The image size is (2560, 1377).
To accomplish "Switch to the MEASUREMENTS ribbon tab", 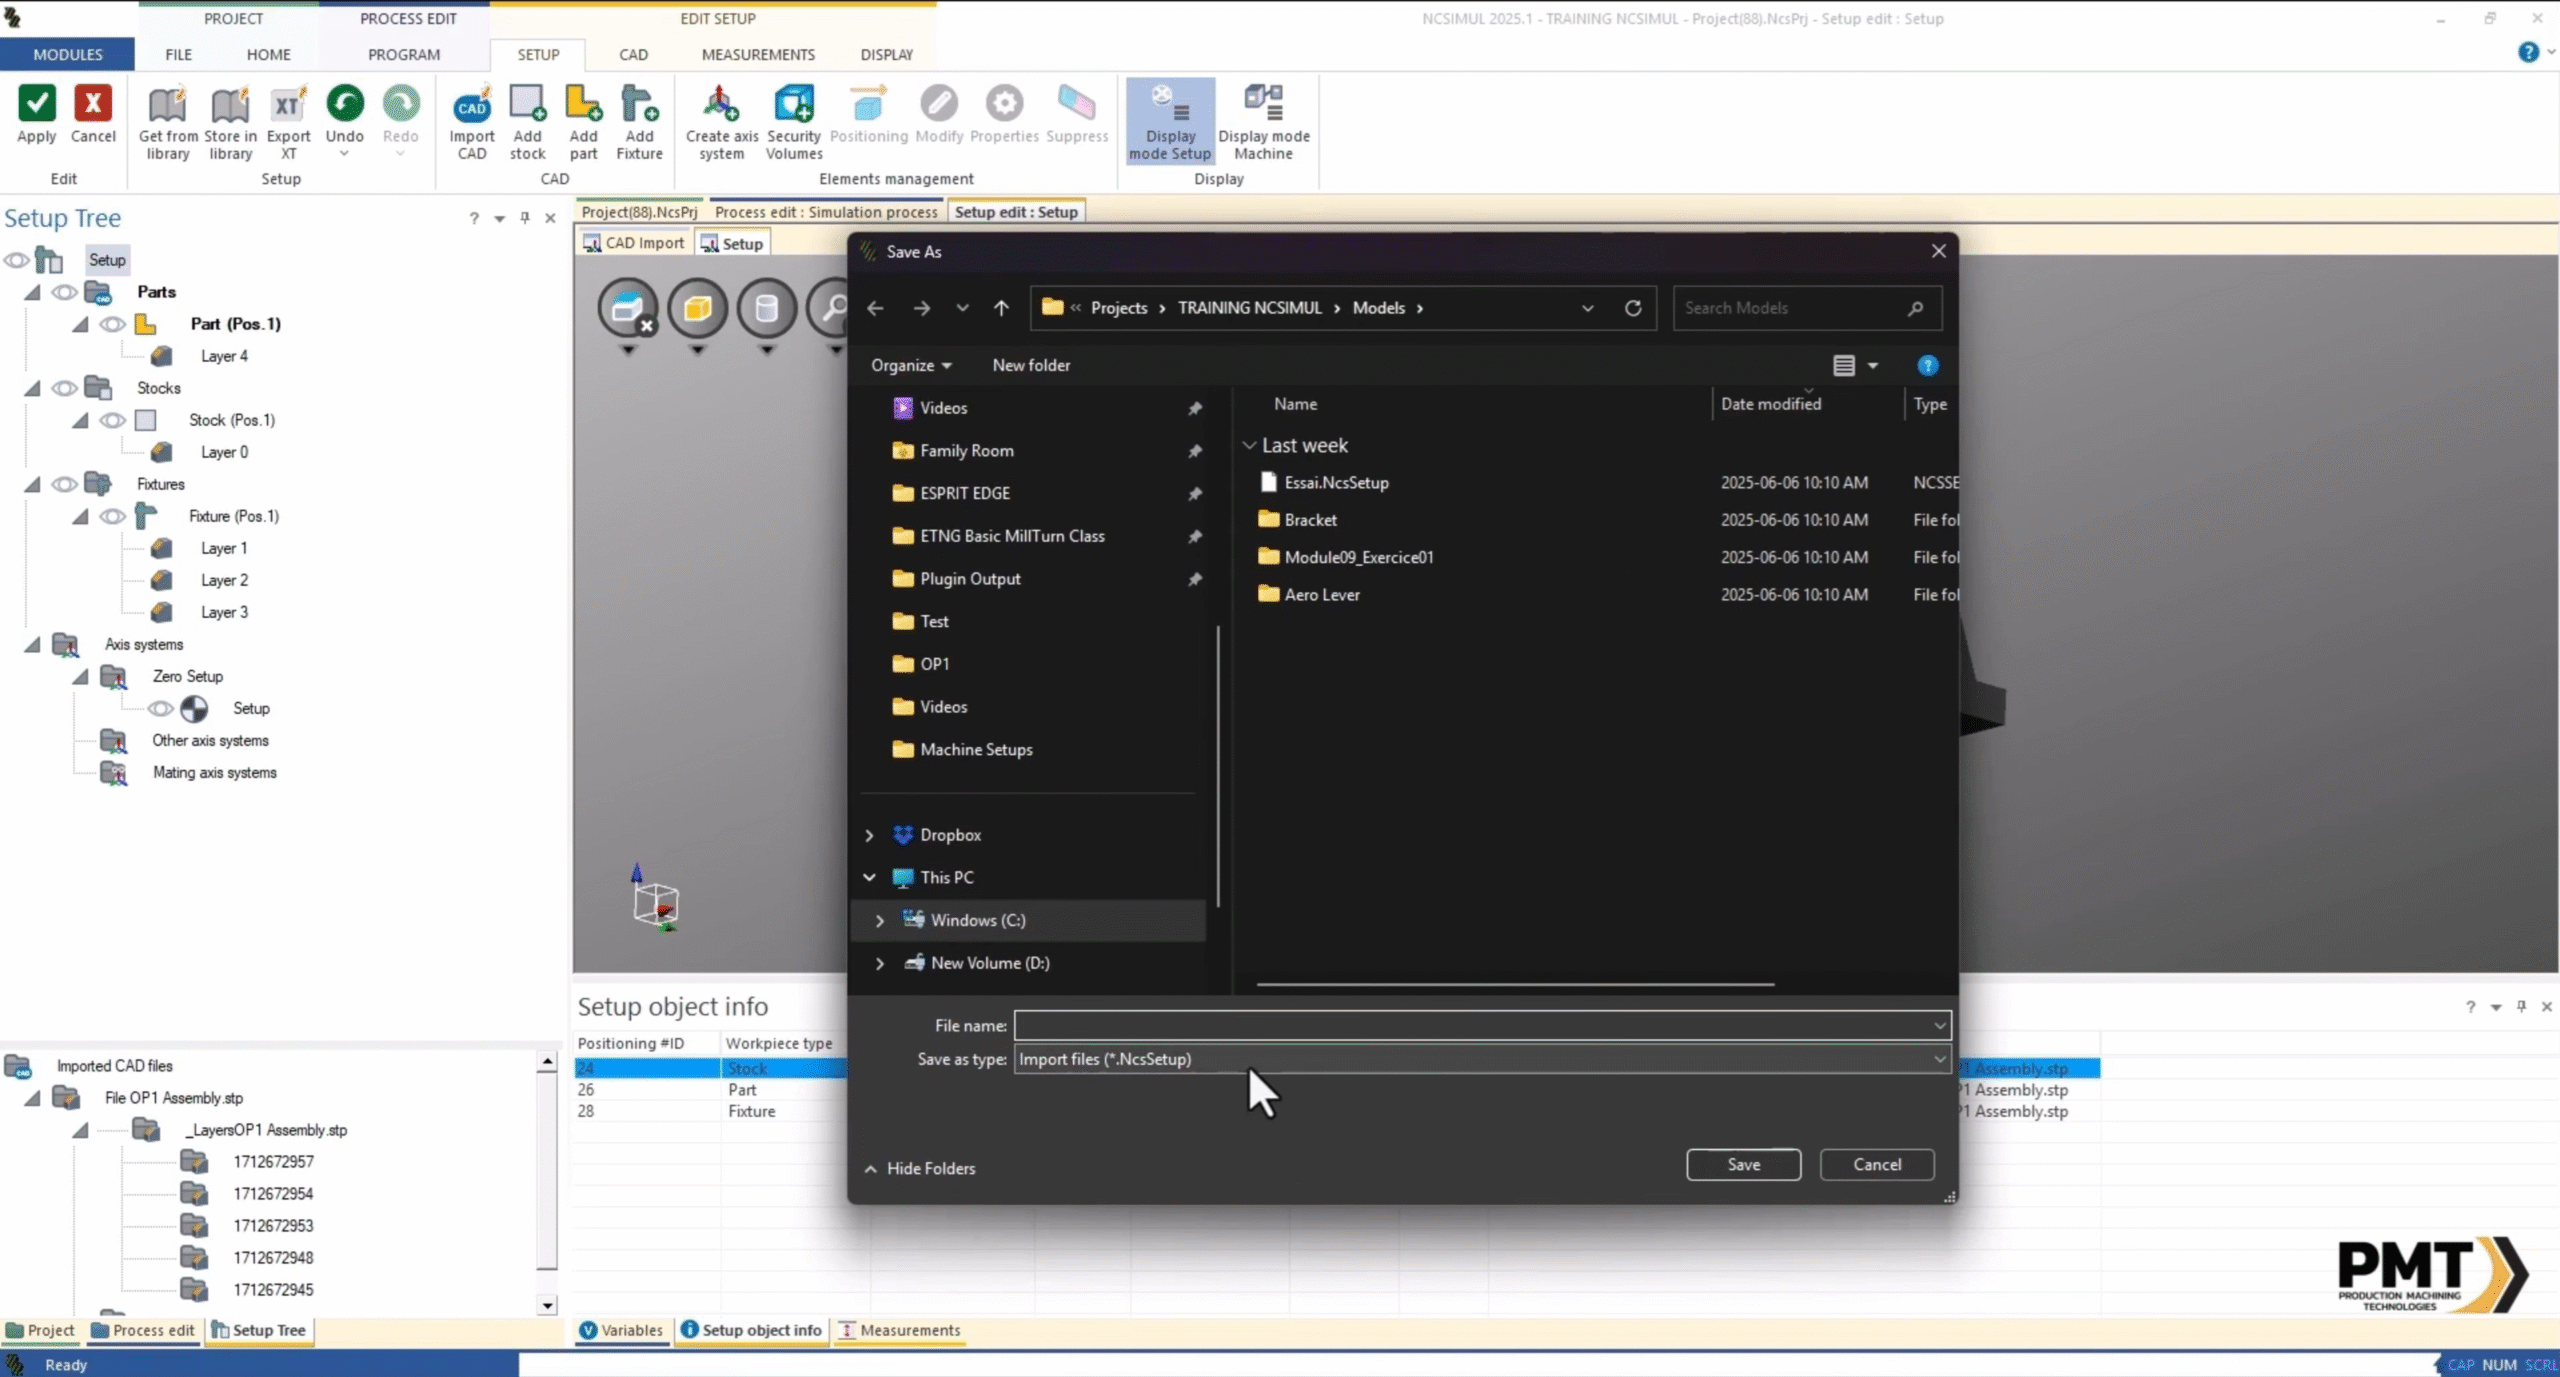I will pos(758,54).
